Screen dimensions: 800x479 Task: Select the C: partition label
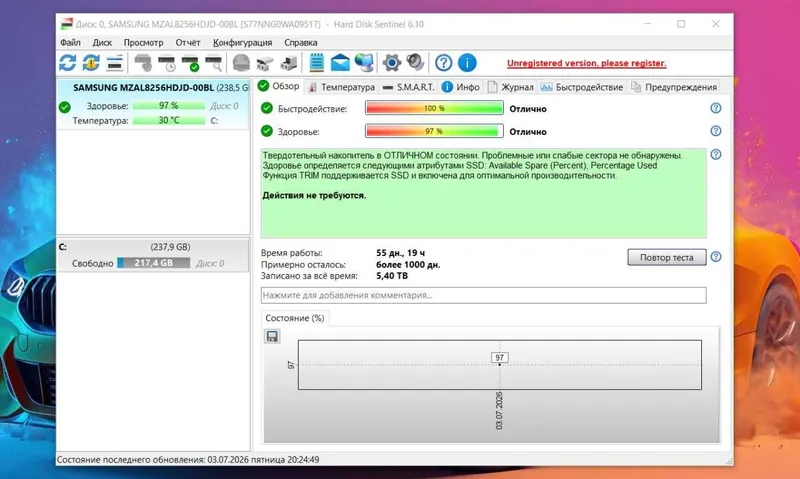pyautogui.click(x=63, y=247)
